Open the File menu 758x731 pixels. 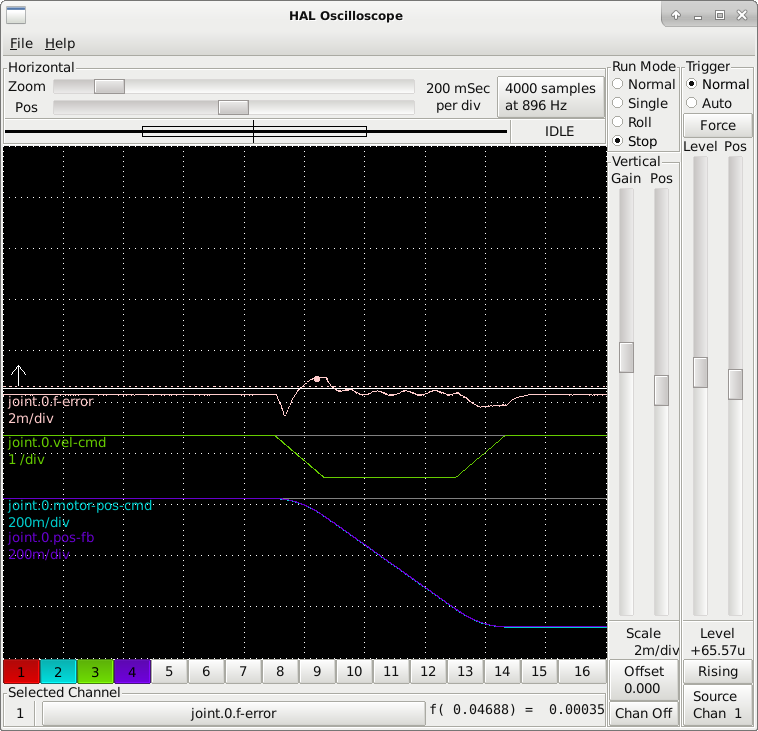point(21,44)
